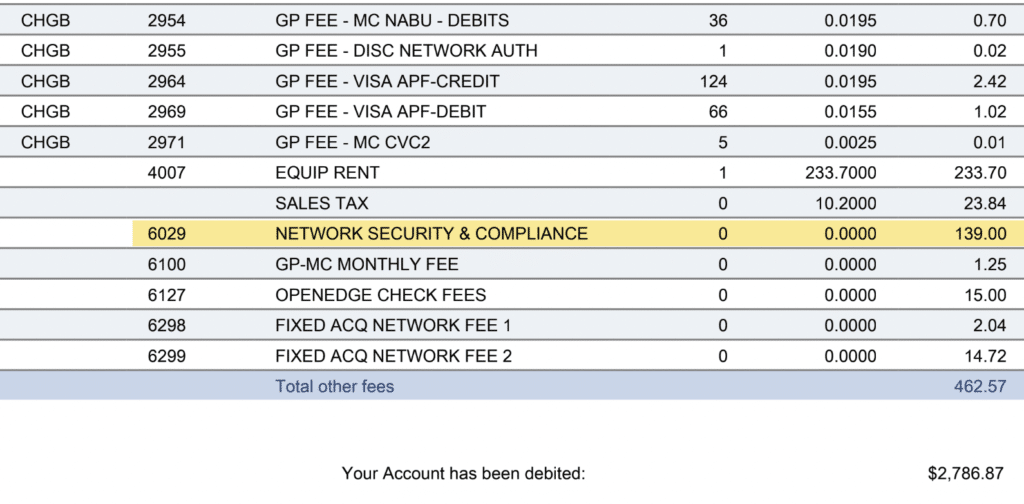
Task: Select the 139.00 compliance fee amount
Action: (x=980, y=234)
